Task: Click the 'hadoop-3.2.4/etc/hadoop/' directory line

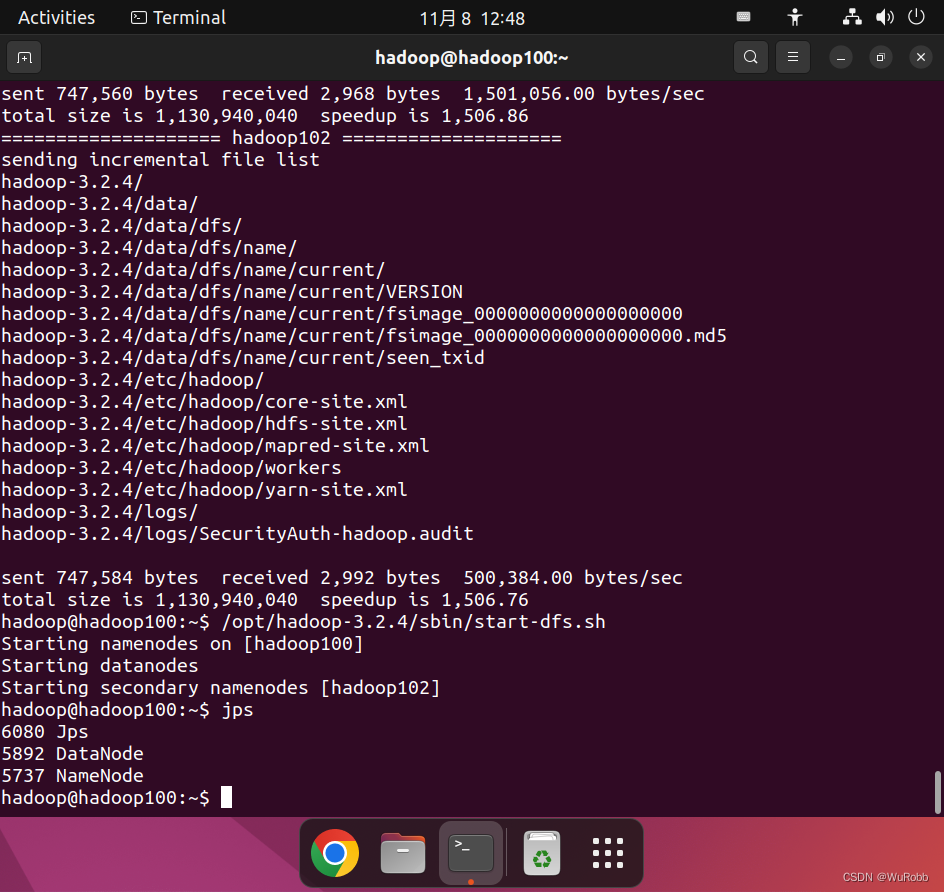Action: [132, 380]
